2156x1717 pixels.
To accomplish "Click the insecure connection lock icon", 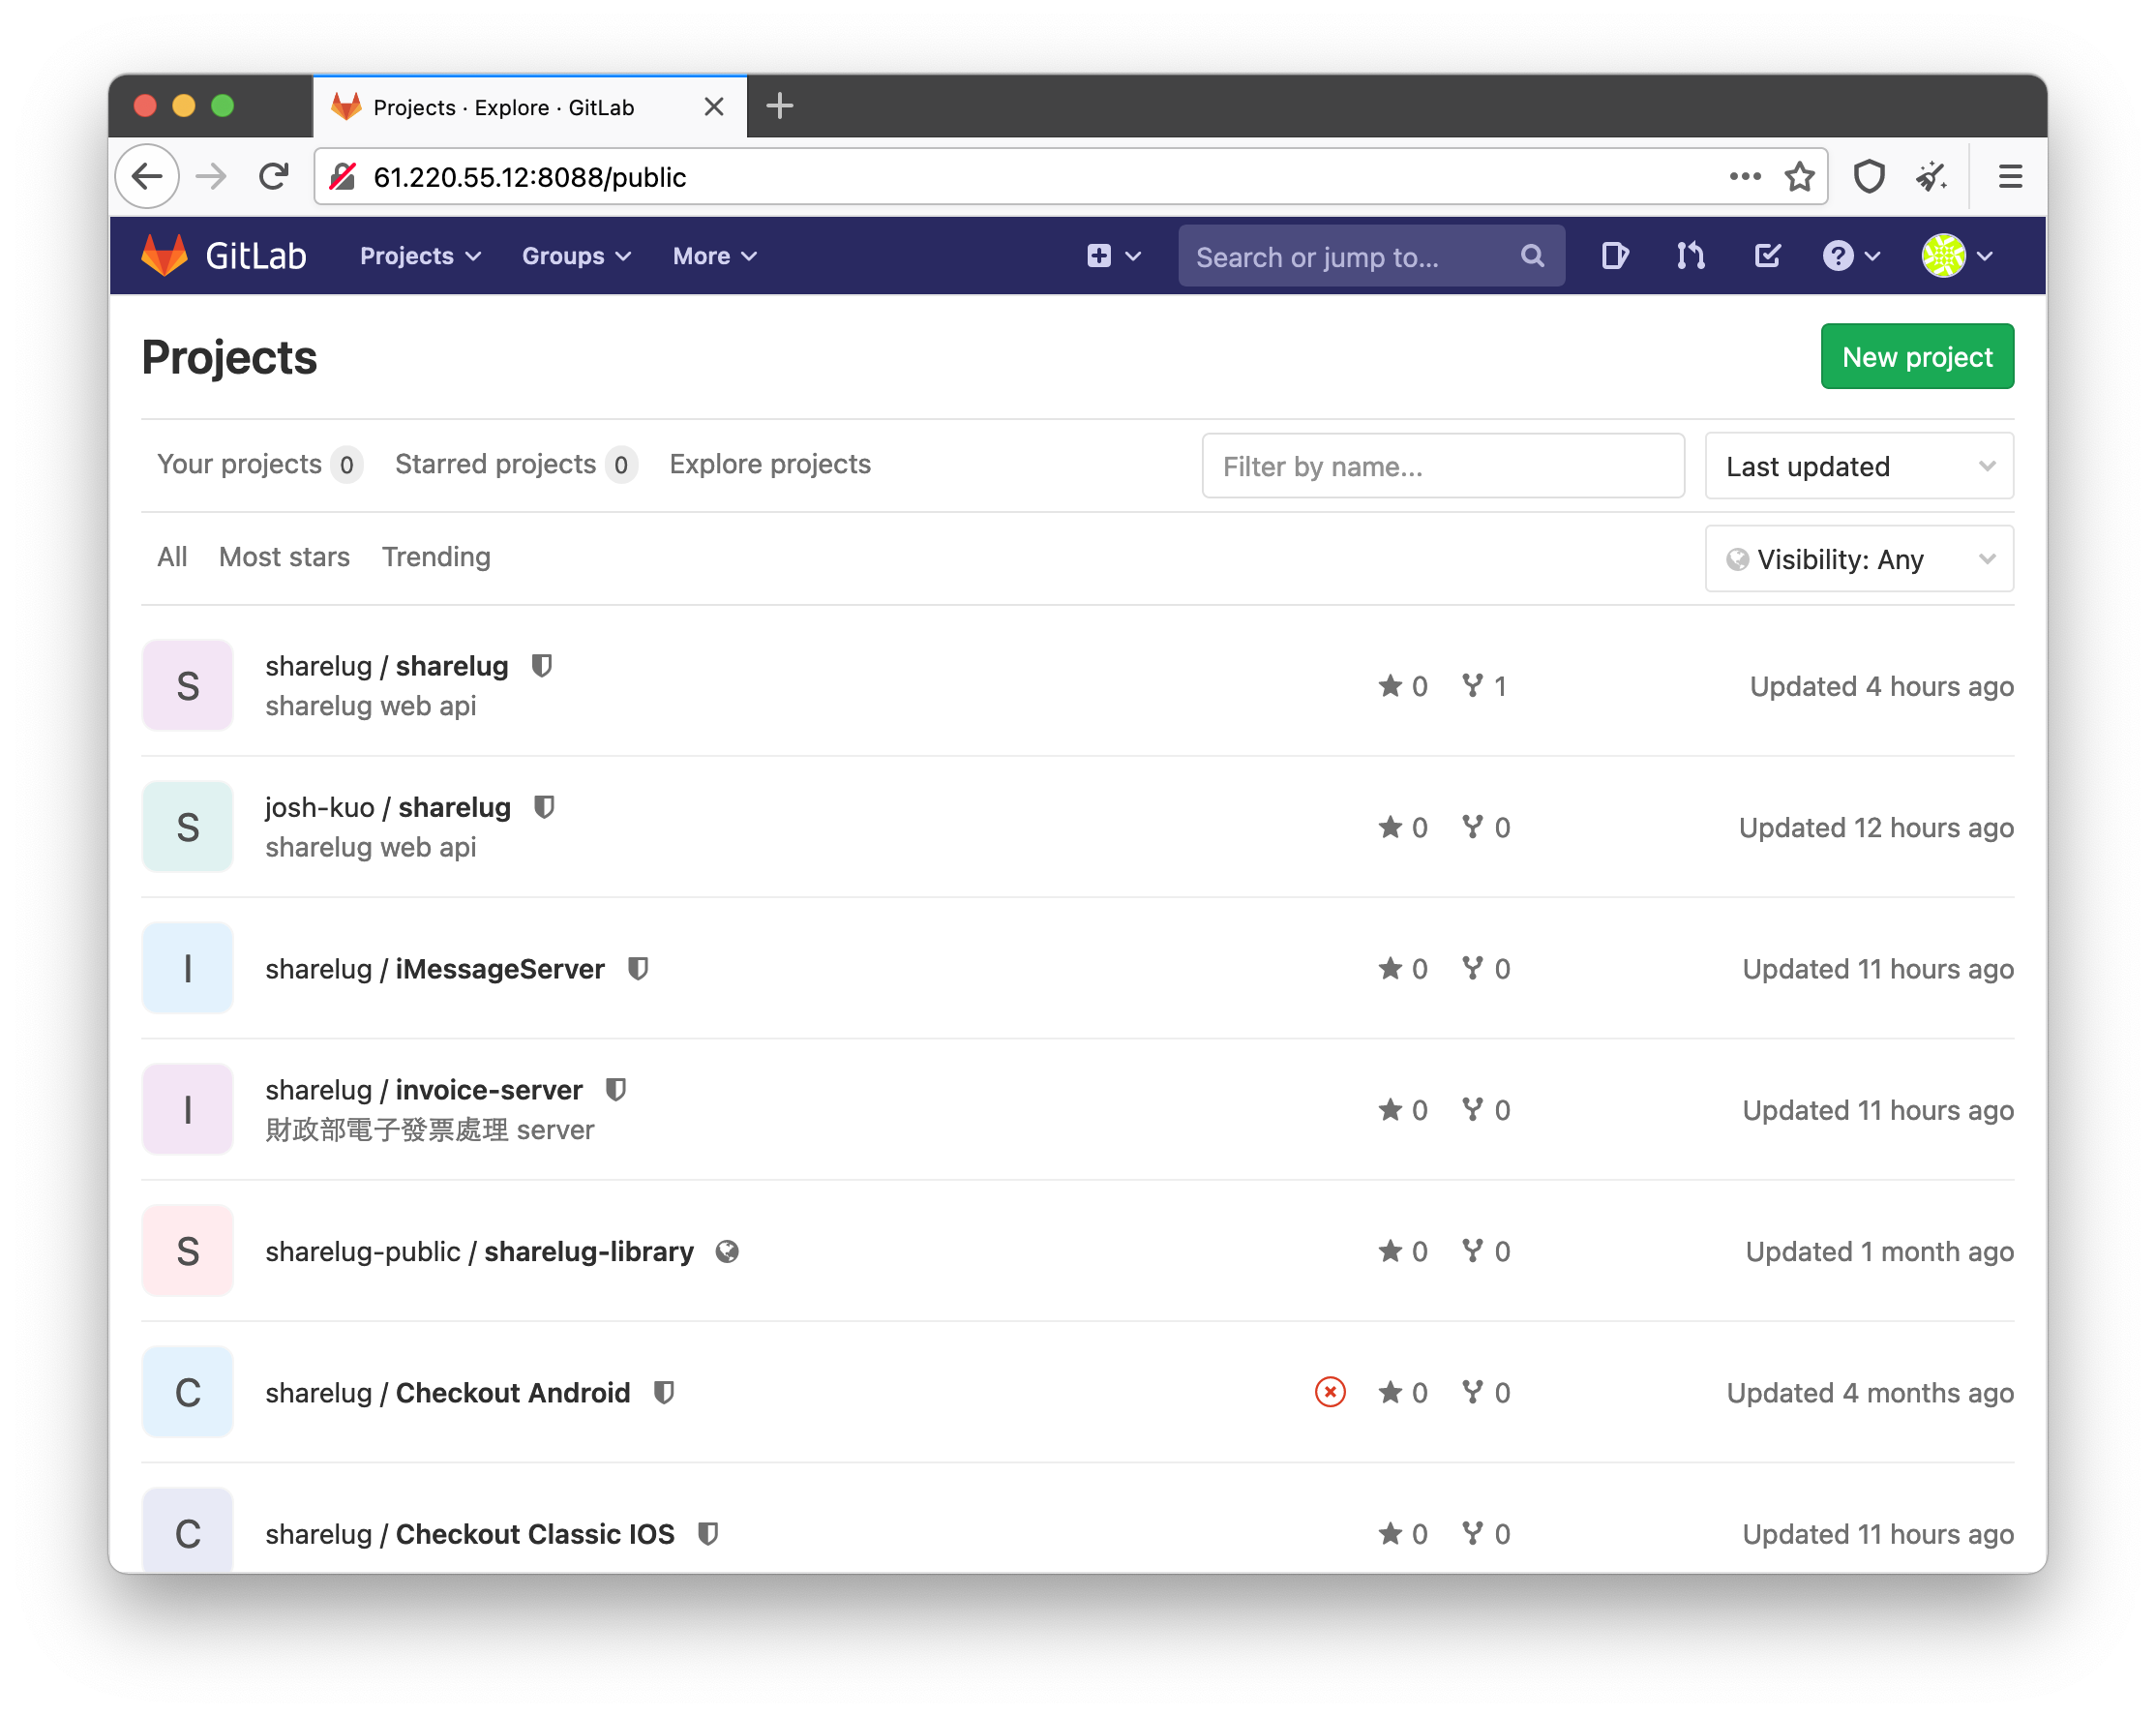I will 343,177.
